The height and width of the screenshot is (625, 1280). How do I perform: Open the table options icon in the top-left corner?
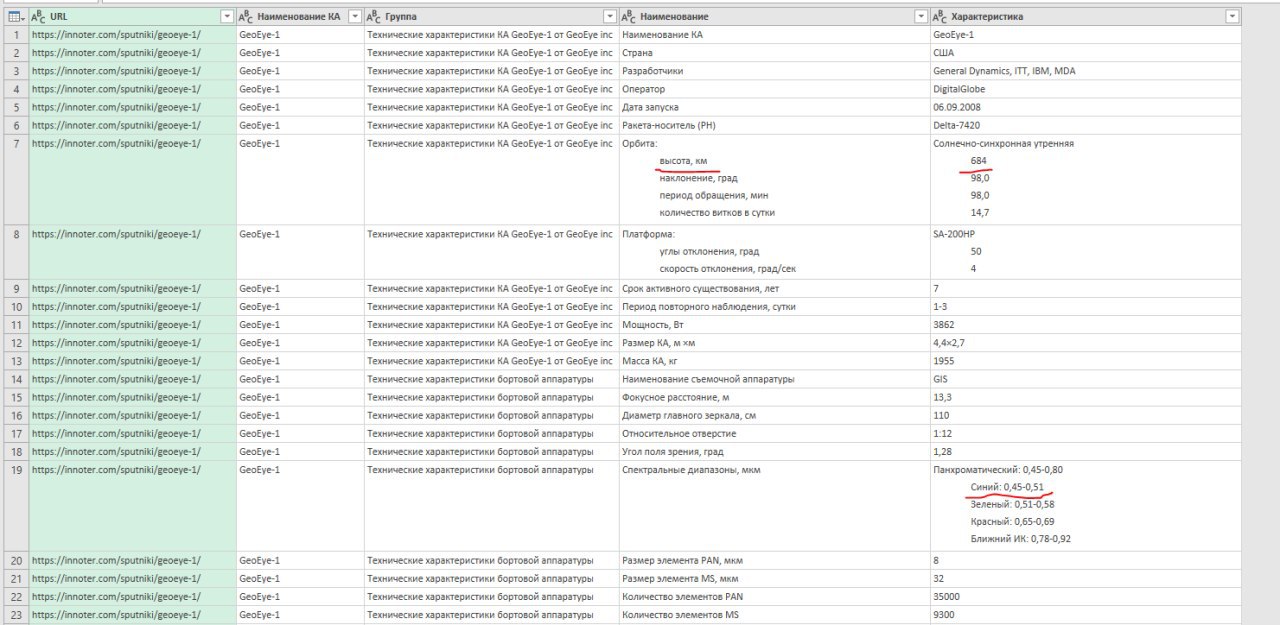coord(15,17)
